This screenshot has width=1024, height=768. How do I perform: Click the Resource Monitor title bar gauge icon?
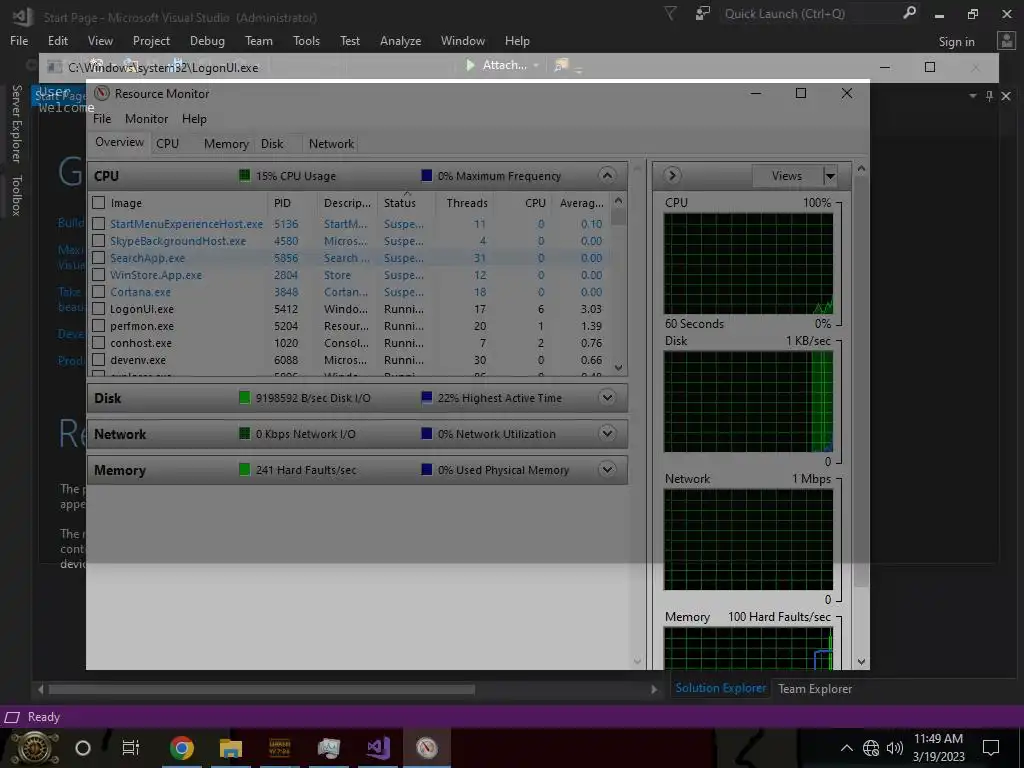pyautogui.click(x=102, y=93)
